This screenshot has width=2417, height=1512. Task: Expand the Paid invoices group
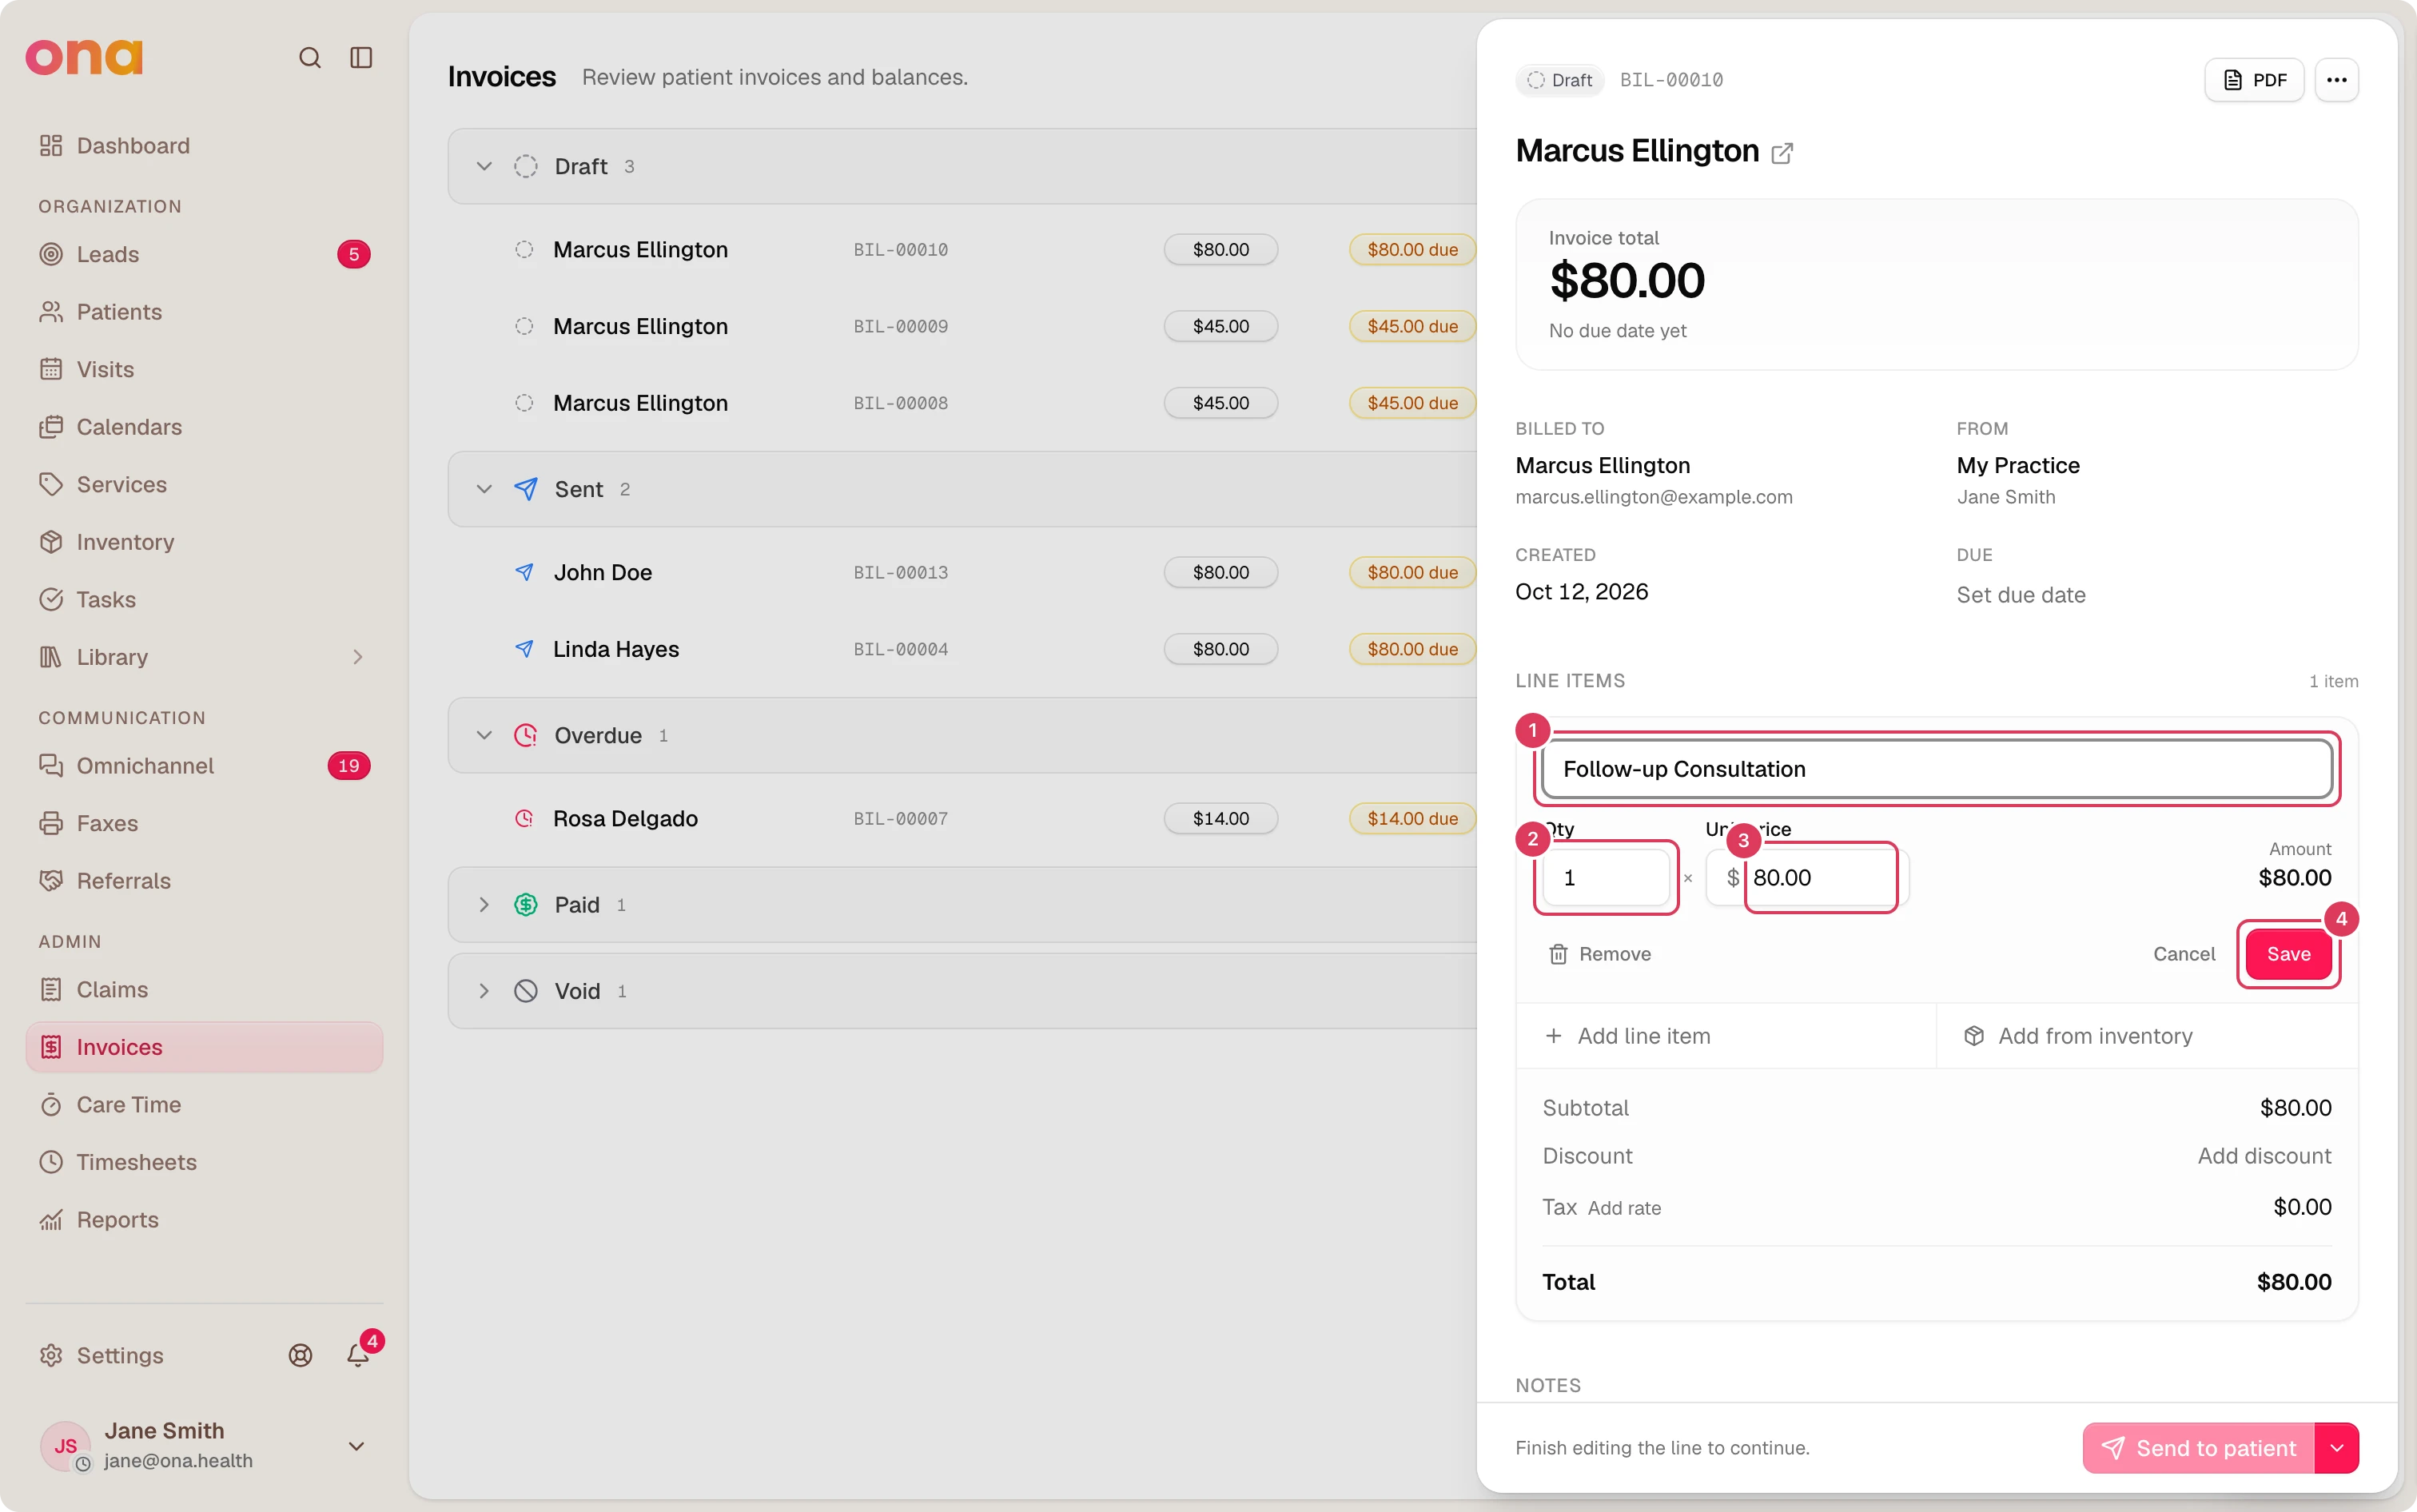pos(484,905)
